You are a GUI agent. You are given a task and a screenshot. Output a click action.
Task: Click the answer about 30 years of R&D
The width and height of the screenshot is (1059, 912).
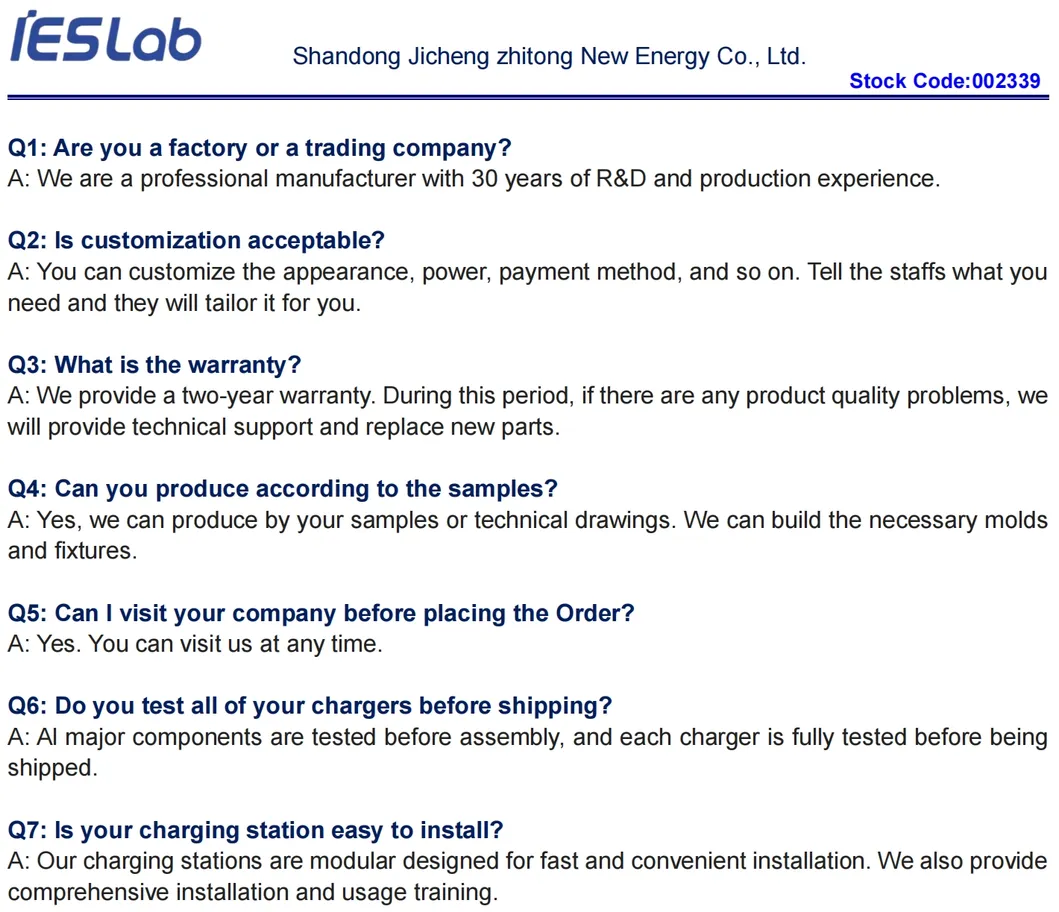(x=473, y=180)
